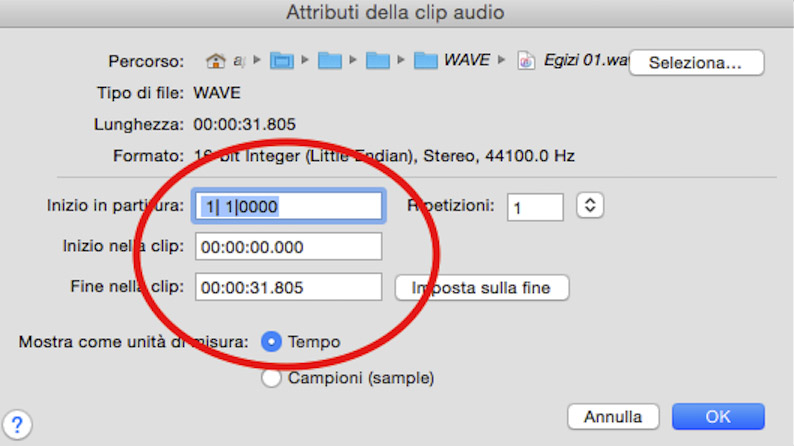Select the Campioni (sample) radio option
Viewport: 794px width, 446px height.
(x=271, y=378)
